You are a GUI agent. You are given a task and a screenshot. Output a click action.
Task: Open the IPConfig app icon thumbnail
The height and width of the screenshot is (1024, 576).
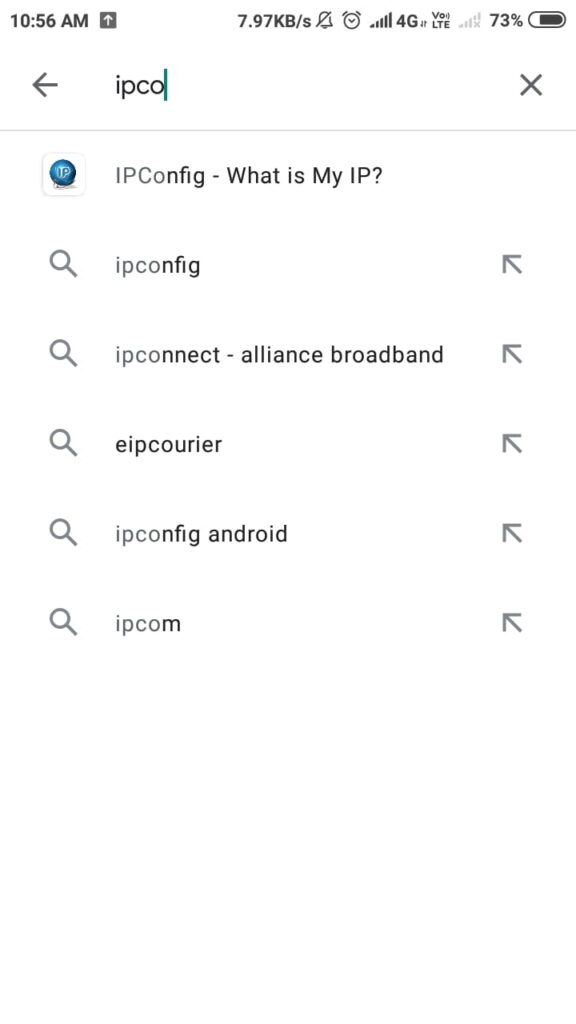(63, 175)
